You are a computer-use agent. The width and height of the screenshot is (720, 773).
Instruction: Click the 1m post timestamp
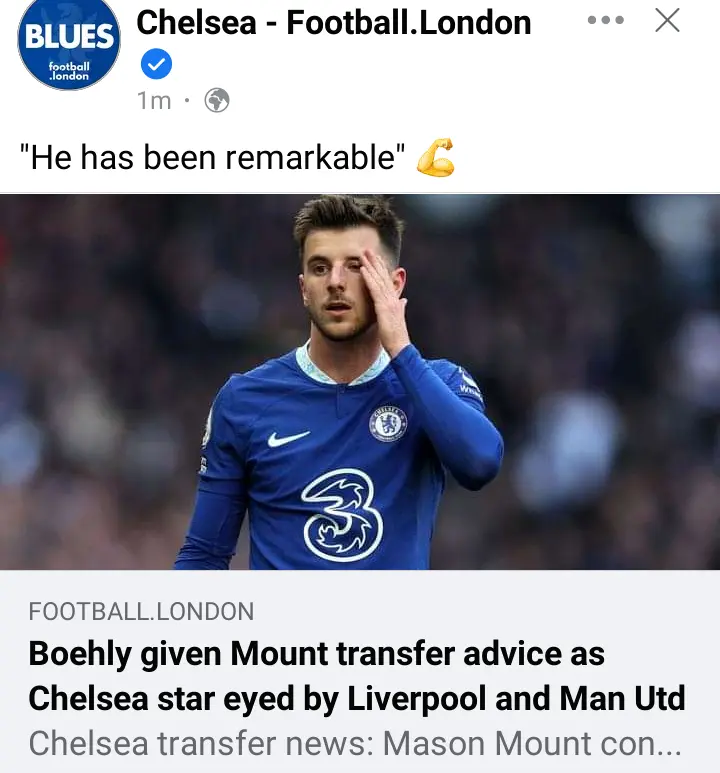point(154,100)
